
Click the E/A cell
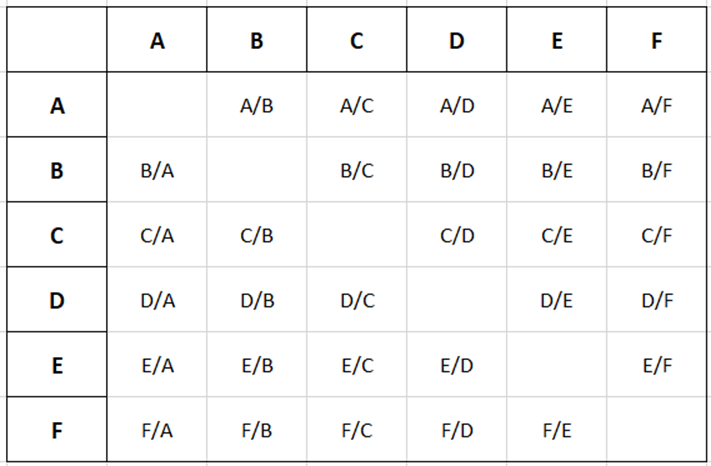point(157,365)
